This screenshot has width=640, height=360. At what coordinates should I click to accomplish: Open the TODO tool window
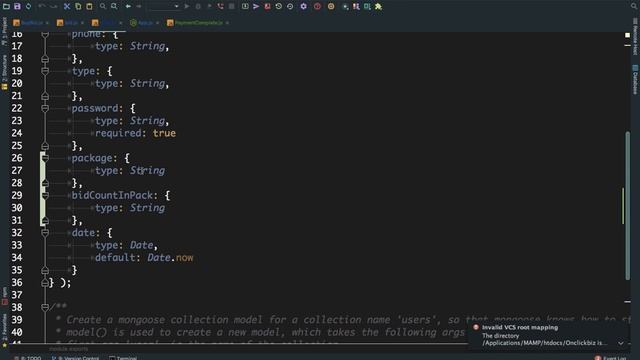coord(28,358)
